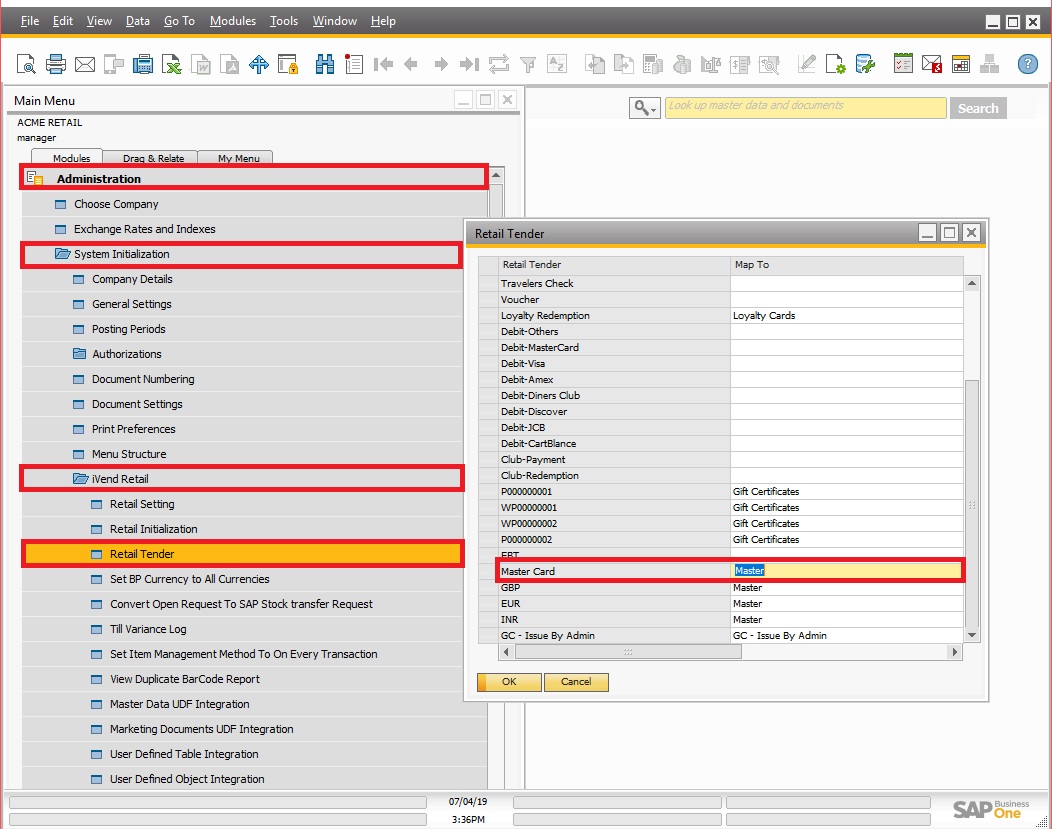Go to Last Data Record icon
This screenshot has height=829, width=1052.
pyautogui.click(x=469, y=64)
